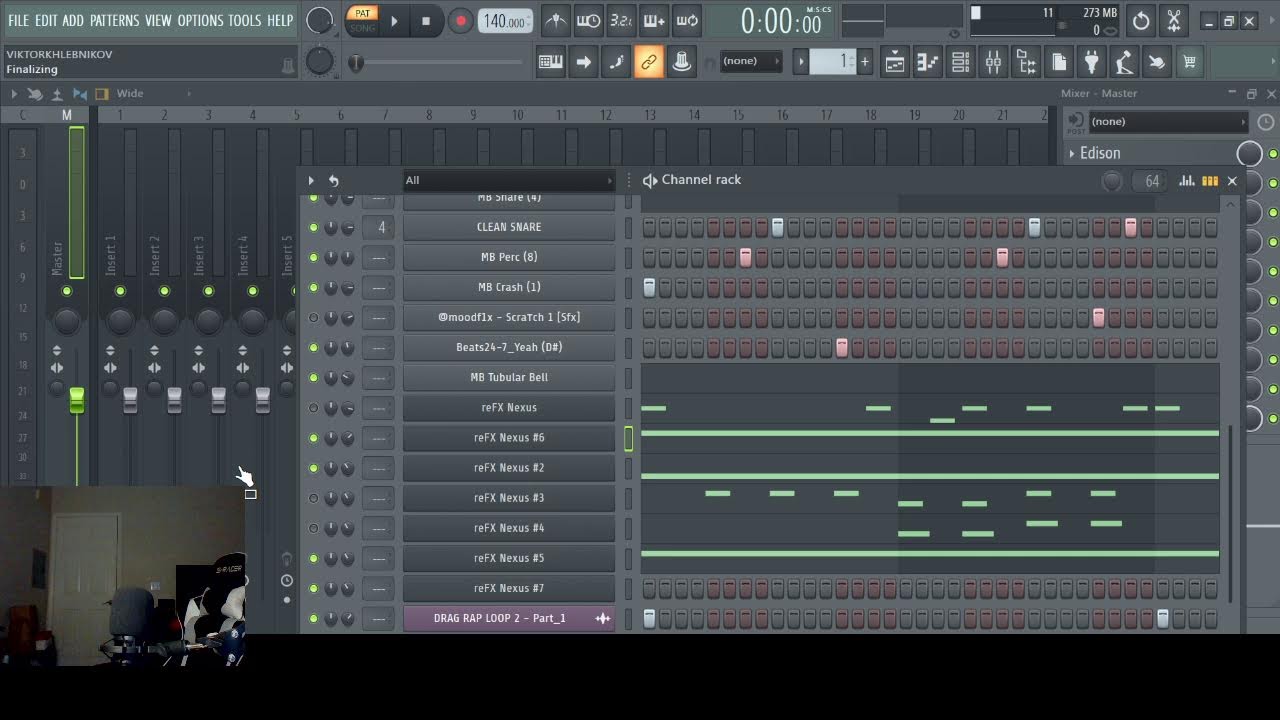This screenshot has width=1280, height=720.
Task: Open the TOOLS menu
Action: [x=245, y=20]
